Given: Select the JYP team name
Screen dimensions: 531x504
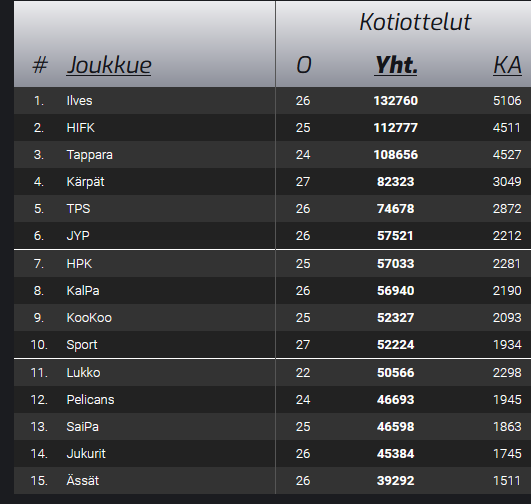Looking at the screenshot, I should 78,236.
